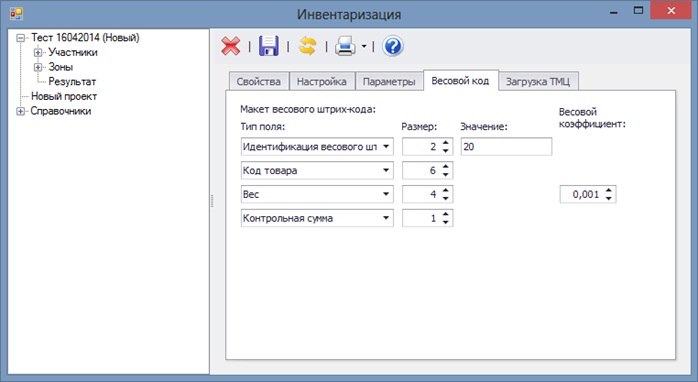This screenshot has width=698, height=382.
Task: Click the vertical splitter grip between panels
Action: coord(212,201)
